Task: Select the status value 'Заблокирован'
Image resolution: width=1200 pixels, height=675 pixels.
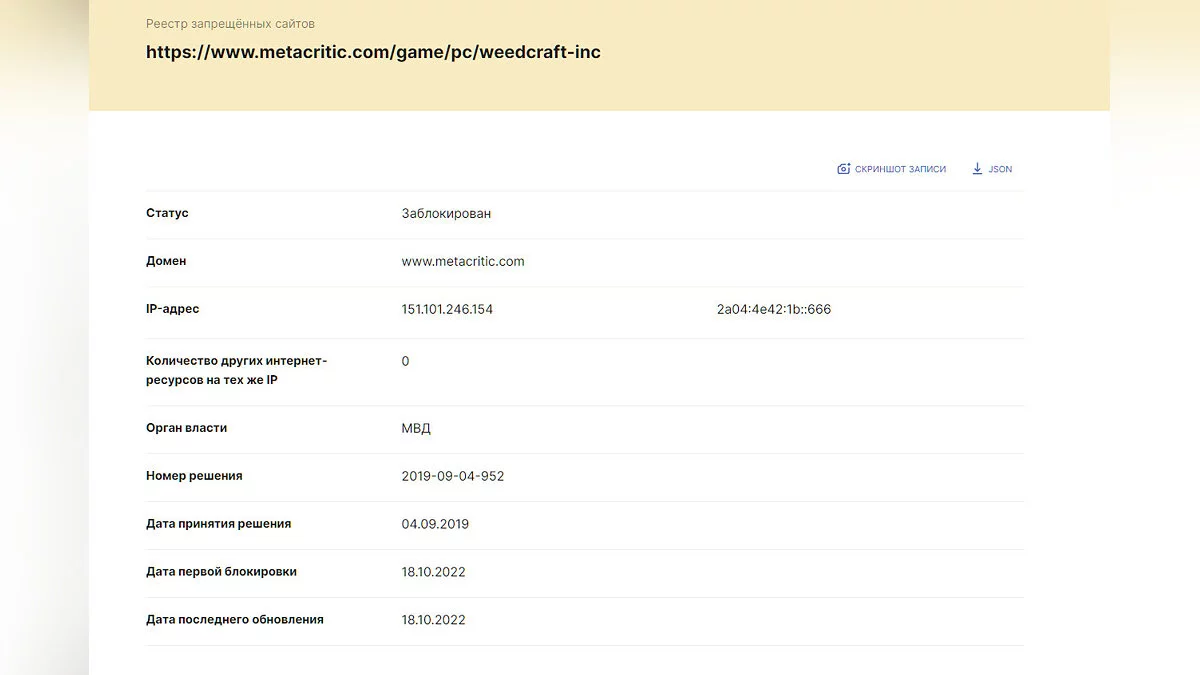Action: 446,213
